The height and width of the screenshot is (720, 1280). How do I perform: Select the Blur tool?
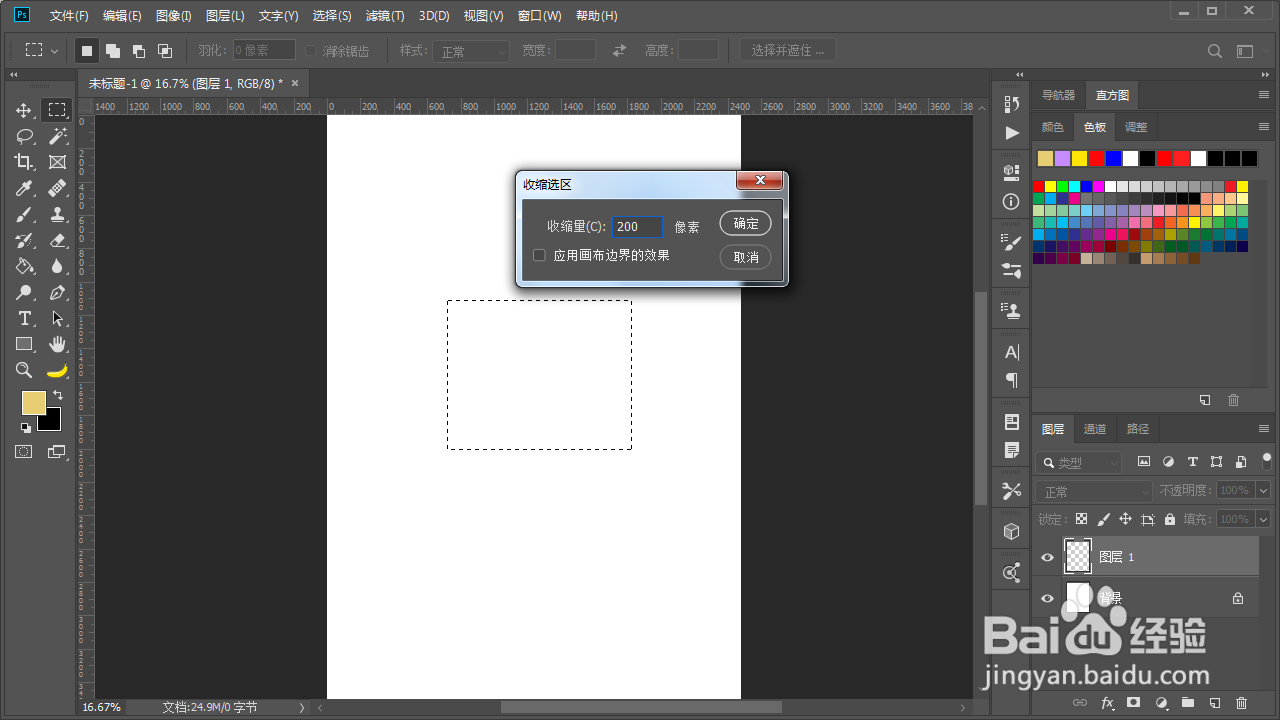point(57,266)
